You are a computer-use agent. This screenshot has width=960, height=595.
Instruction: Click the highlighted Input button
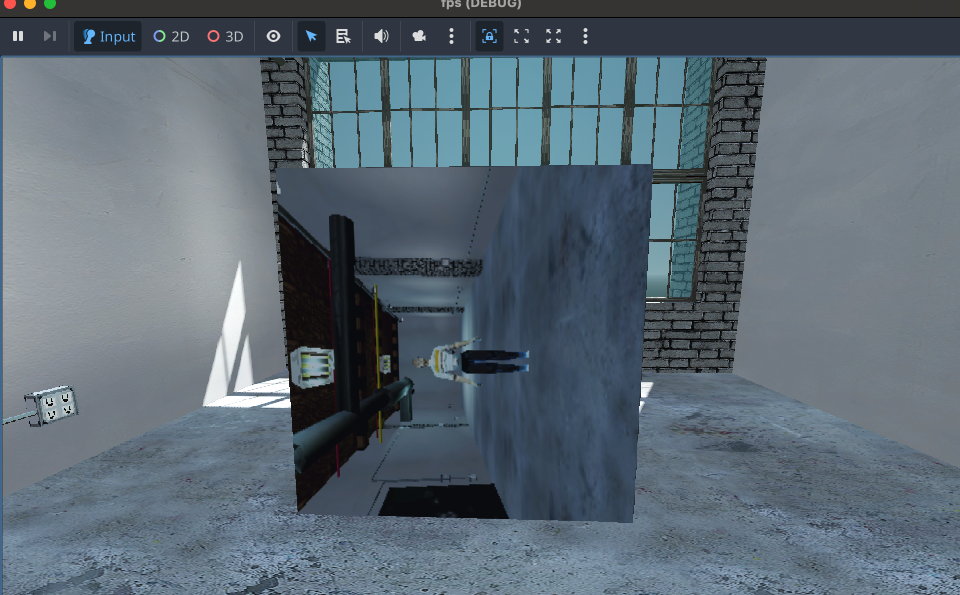107,36
